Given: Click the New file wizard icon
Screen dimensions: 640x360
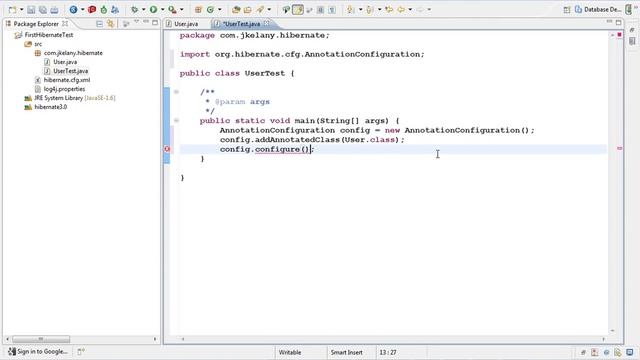Looking at the screenshot, I should [x=12, y=9].
